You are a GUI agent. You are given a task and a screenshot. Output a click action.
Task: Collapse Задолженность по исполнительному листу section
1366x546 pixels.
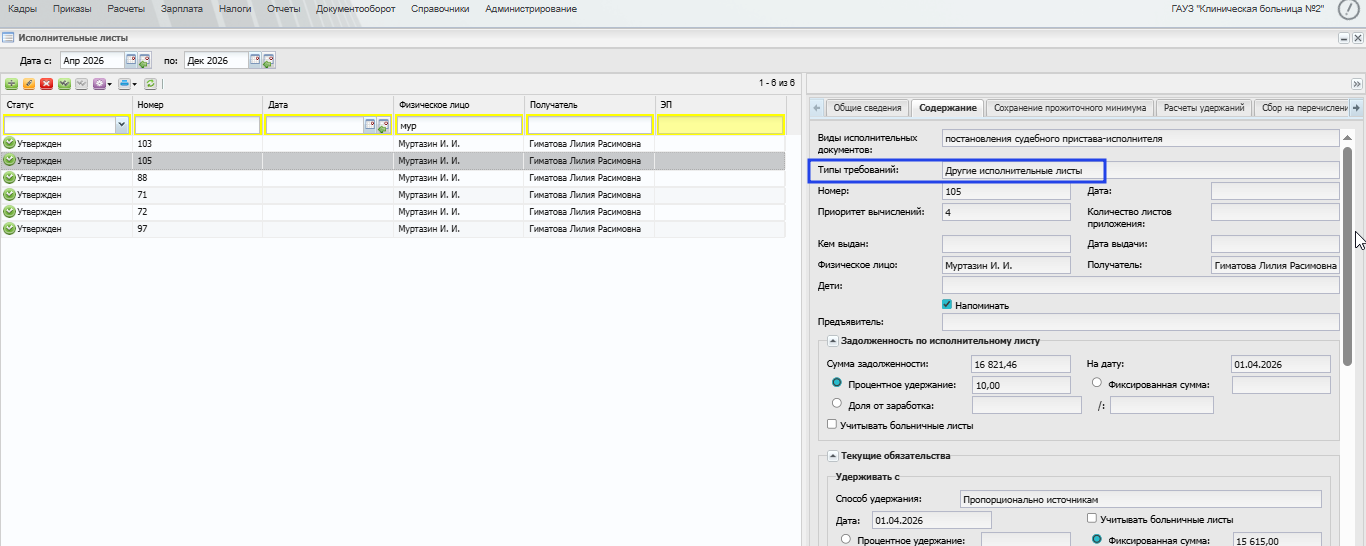[x=832, y=341]
